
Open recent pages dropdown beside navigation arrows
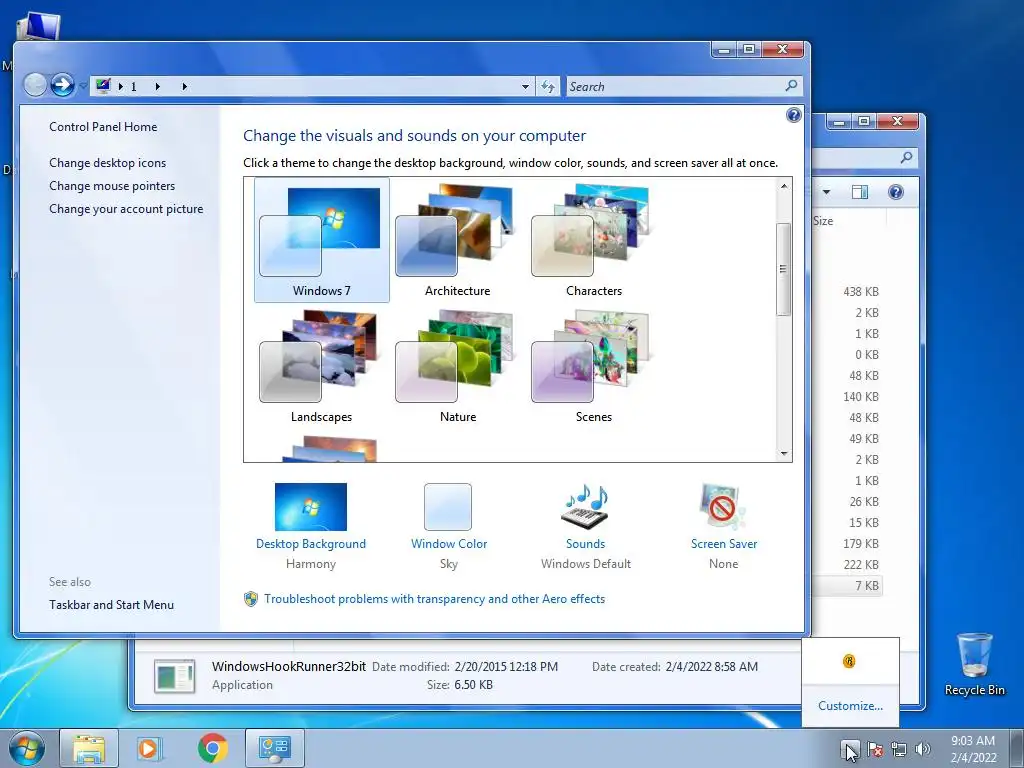[83, 86]
